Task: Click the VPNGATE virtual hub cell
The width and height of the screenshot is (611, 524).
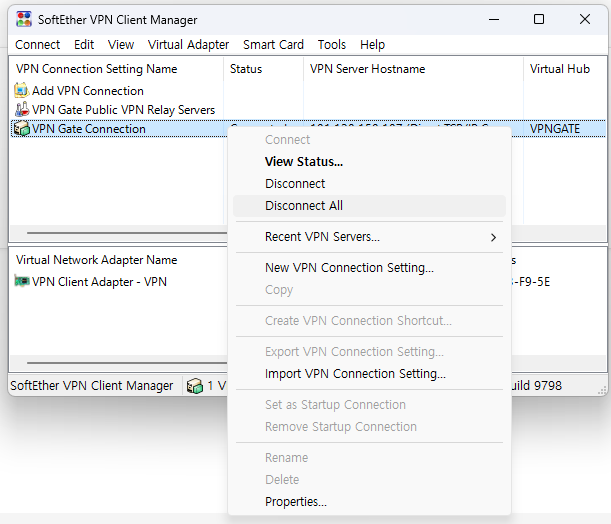Action: (x=554, y=129)
